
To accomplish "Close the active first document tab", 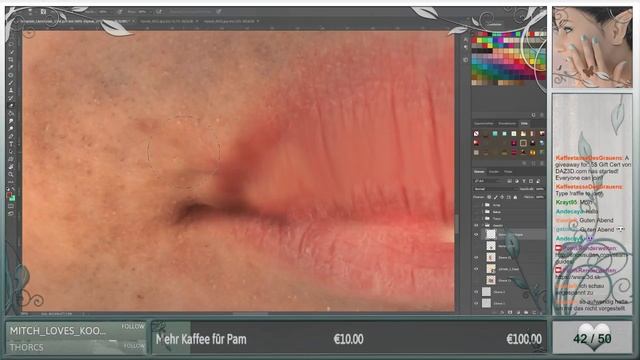I will pos(134,21).
